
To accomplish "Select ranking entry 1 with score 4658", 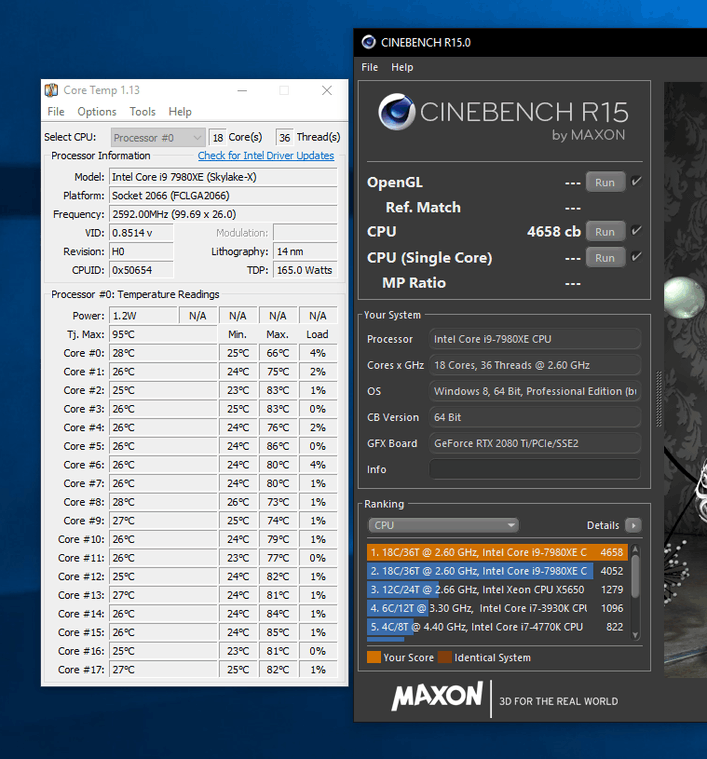I will coord(497,552).
